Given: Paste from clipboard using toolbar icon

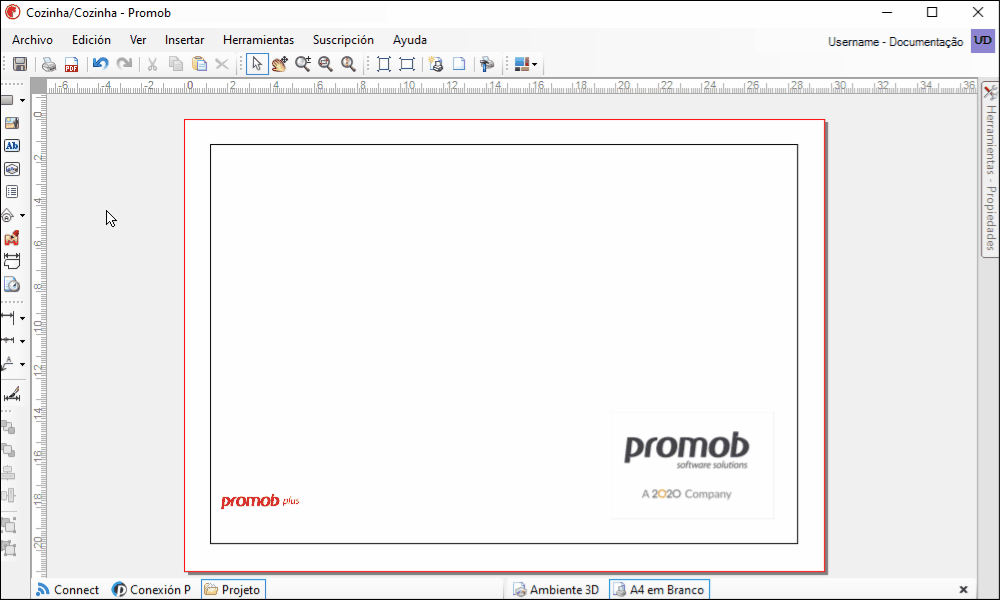Looking at the screenshot, I should [x=199, y=64].
